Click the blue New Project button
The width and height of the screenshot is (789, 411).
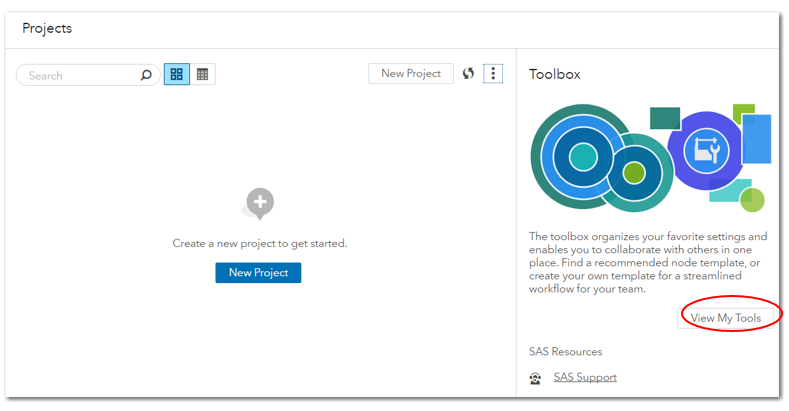(258, 272)
